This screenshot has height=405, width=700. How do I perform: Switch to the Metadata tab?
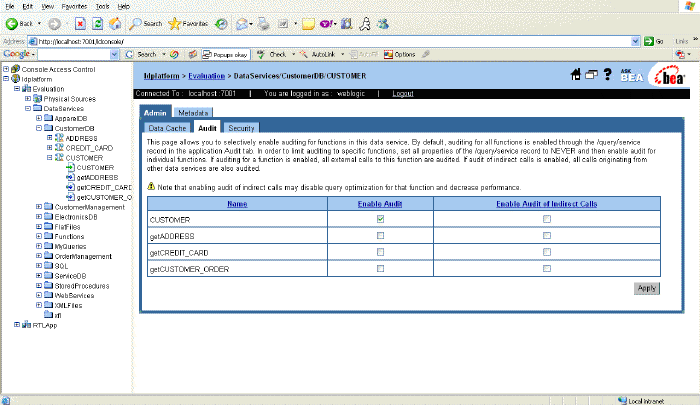[193, 113]
